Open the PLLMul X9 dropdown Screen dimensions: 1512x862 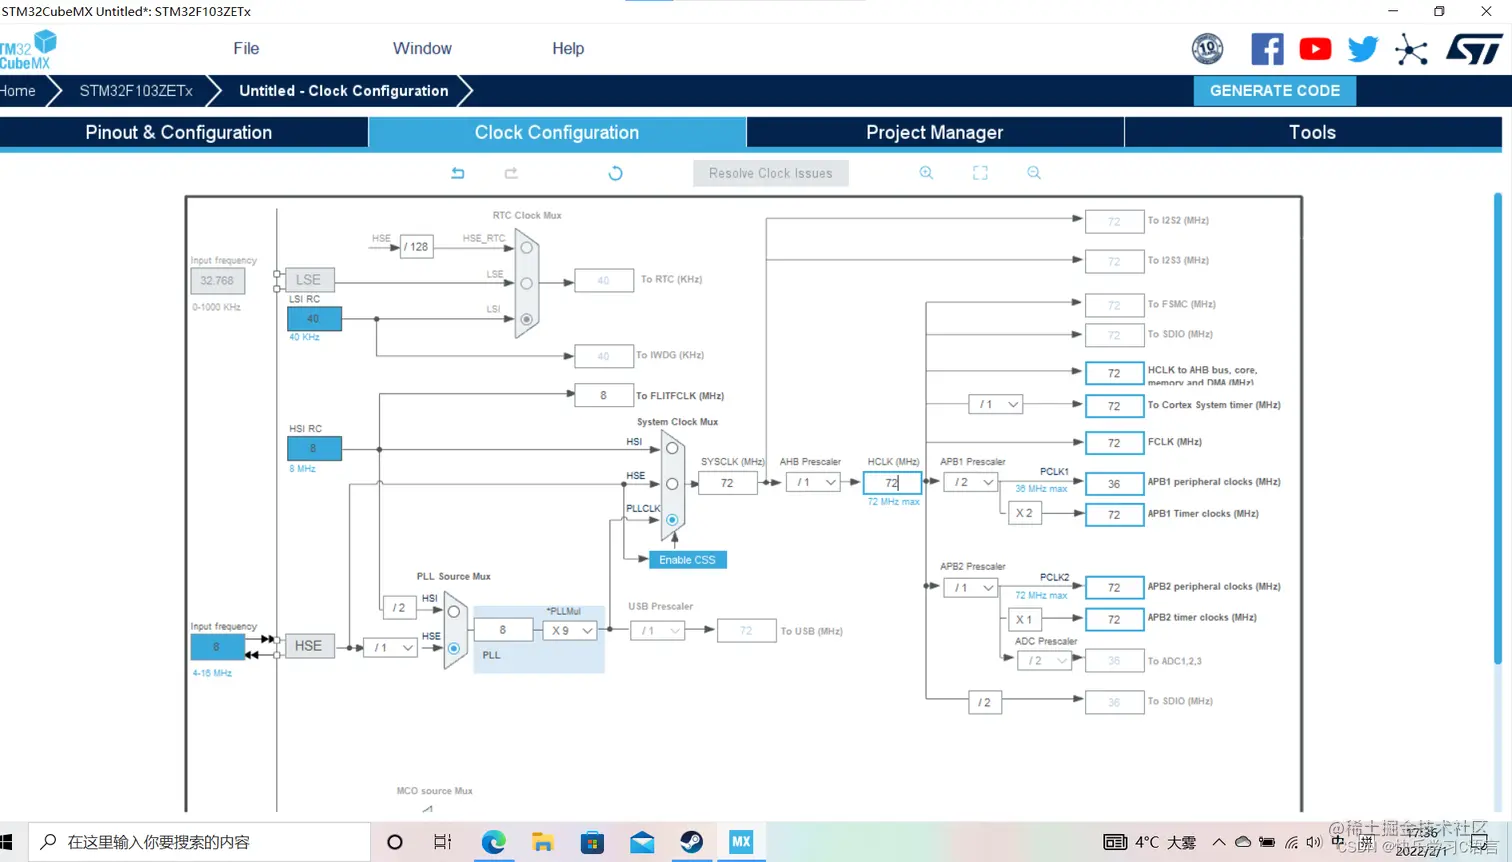point(570,631)
